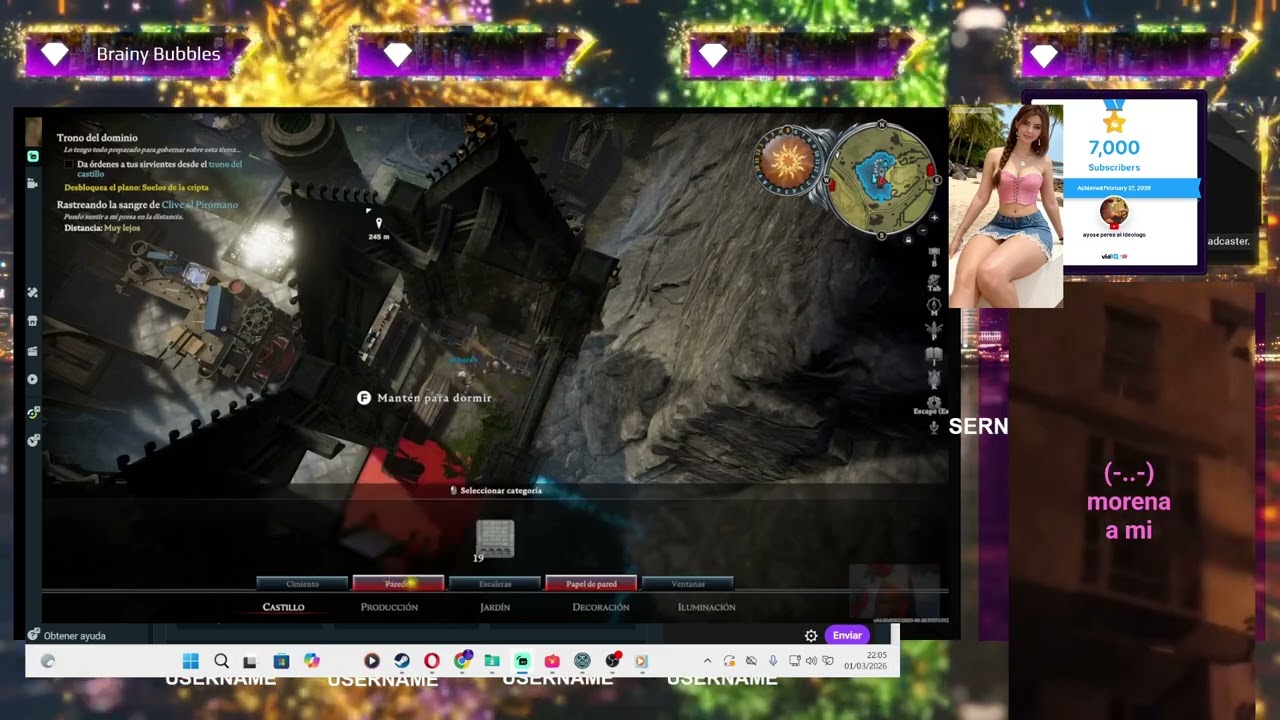This screenshot has width=1280, height=720.
Task: Zoom out the minimap with minus button
Action: click(921, 230)
